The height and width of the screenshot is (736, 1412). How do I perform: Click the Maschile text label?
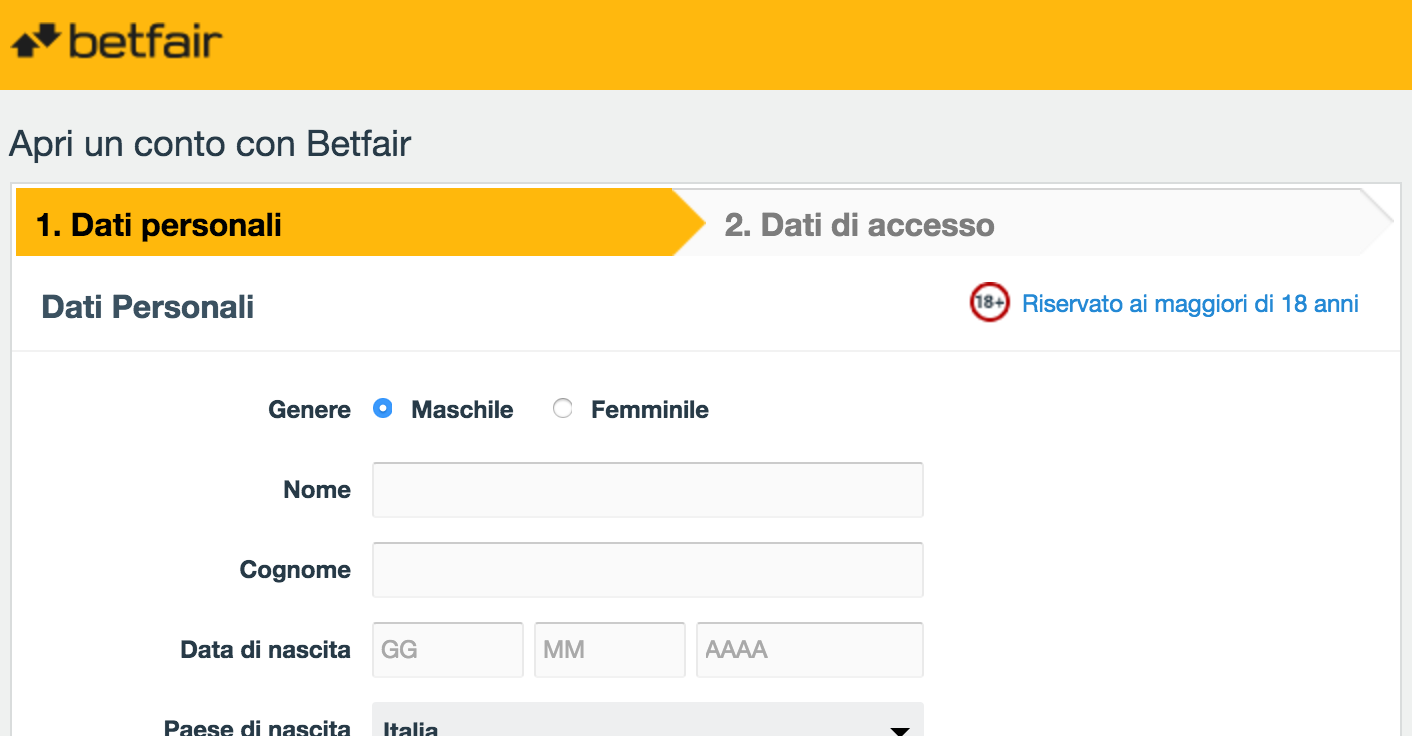click(x=462, y=410)
